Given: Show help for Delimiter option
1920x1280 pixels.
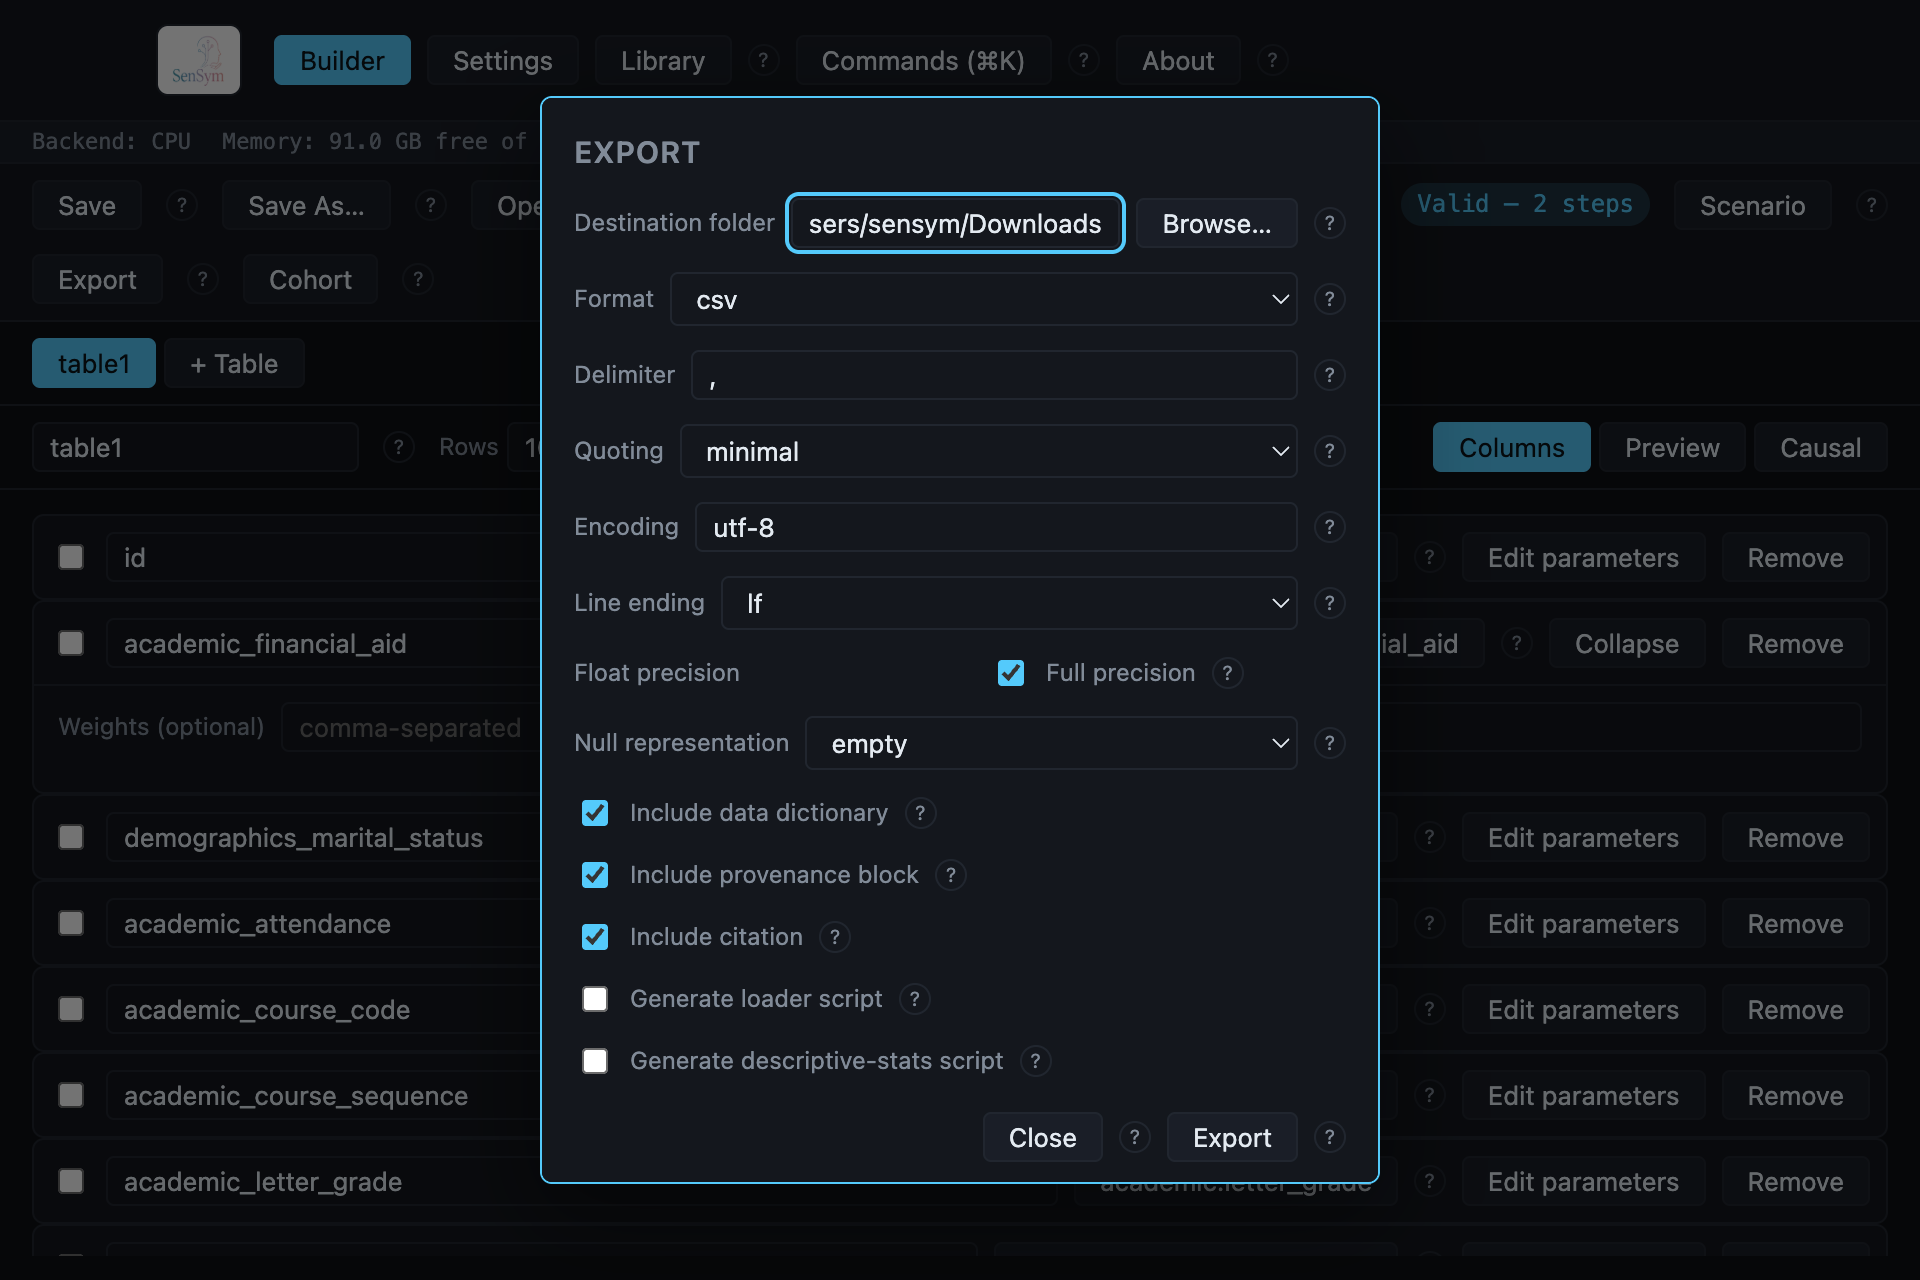Looking at the screenshot, I should [1329, 375].
